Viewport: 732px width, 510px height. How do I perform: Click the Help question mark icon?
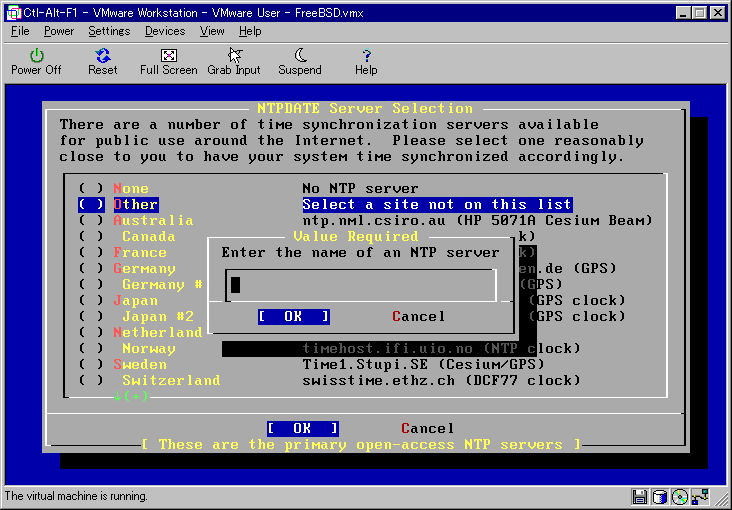tap(366, 56)
